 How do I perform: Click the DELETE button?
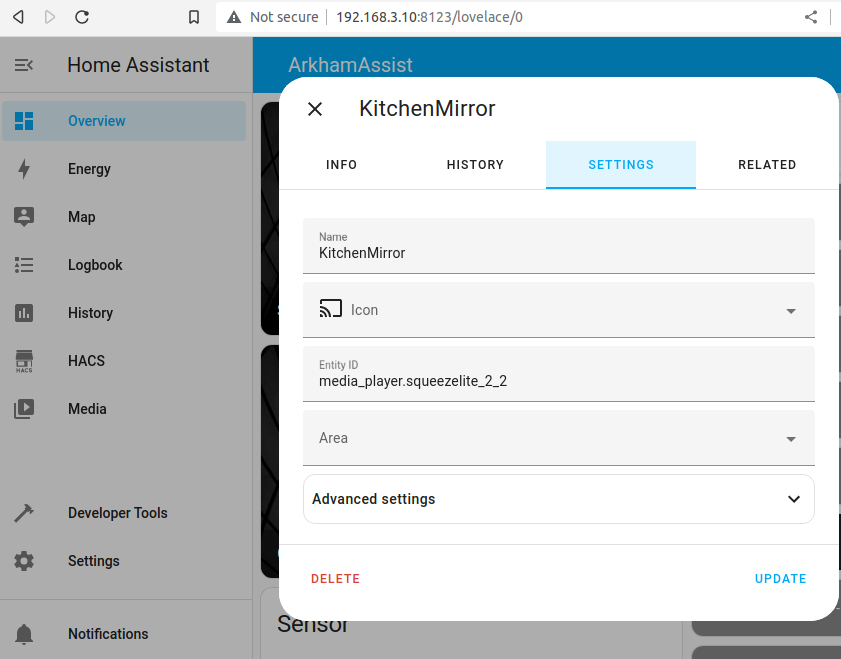pos(335,579)
